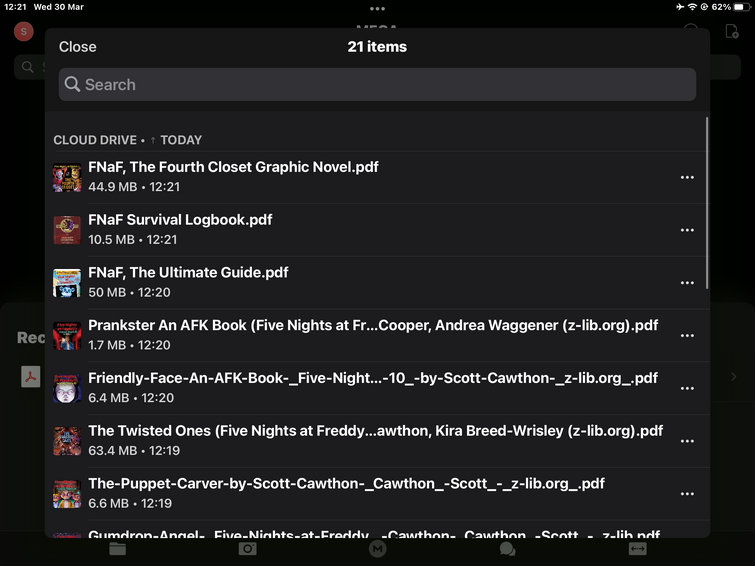The height and width of the screenshot is (566, 755).
Task: Open Cloud Drive folder tab in bottom bar
Action: click(x=117, y=549)
